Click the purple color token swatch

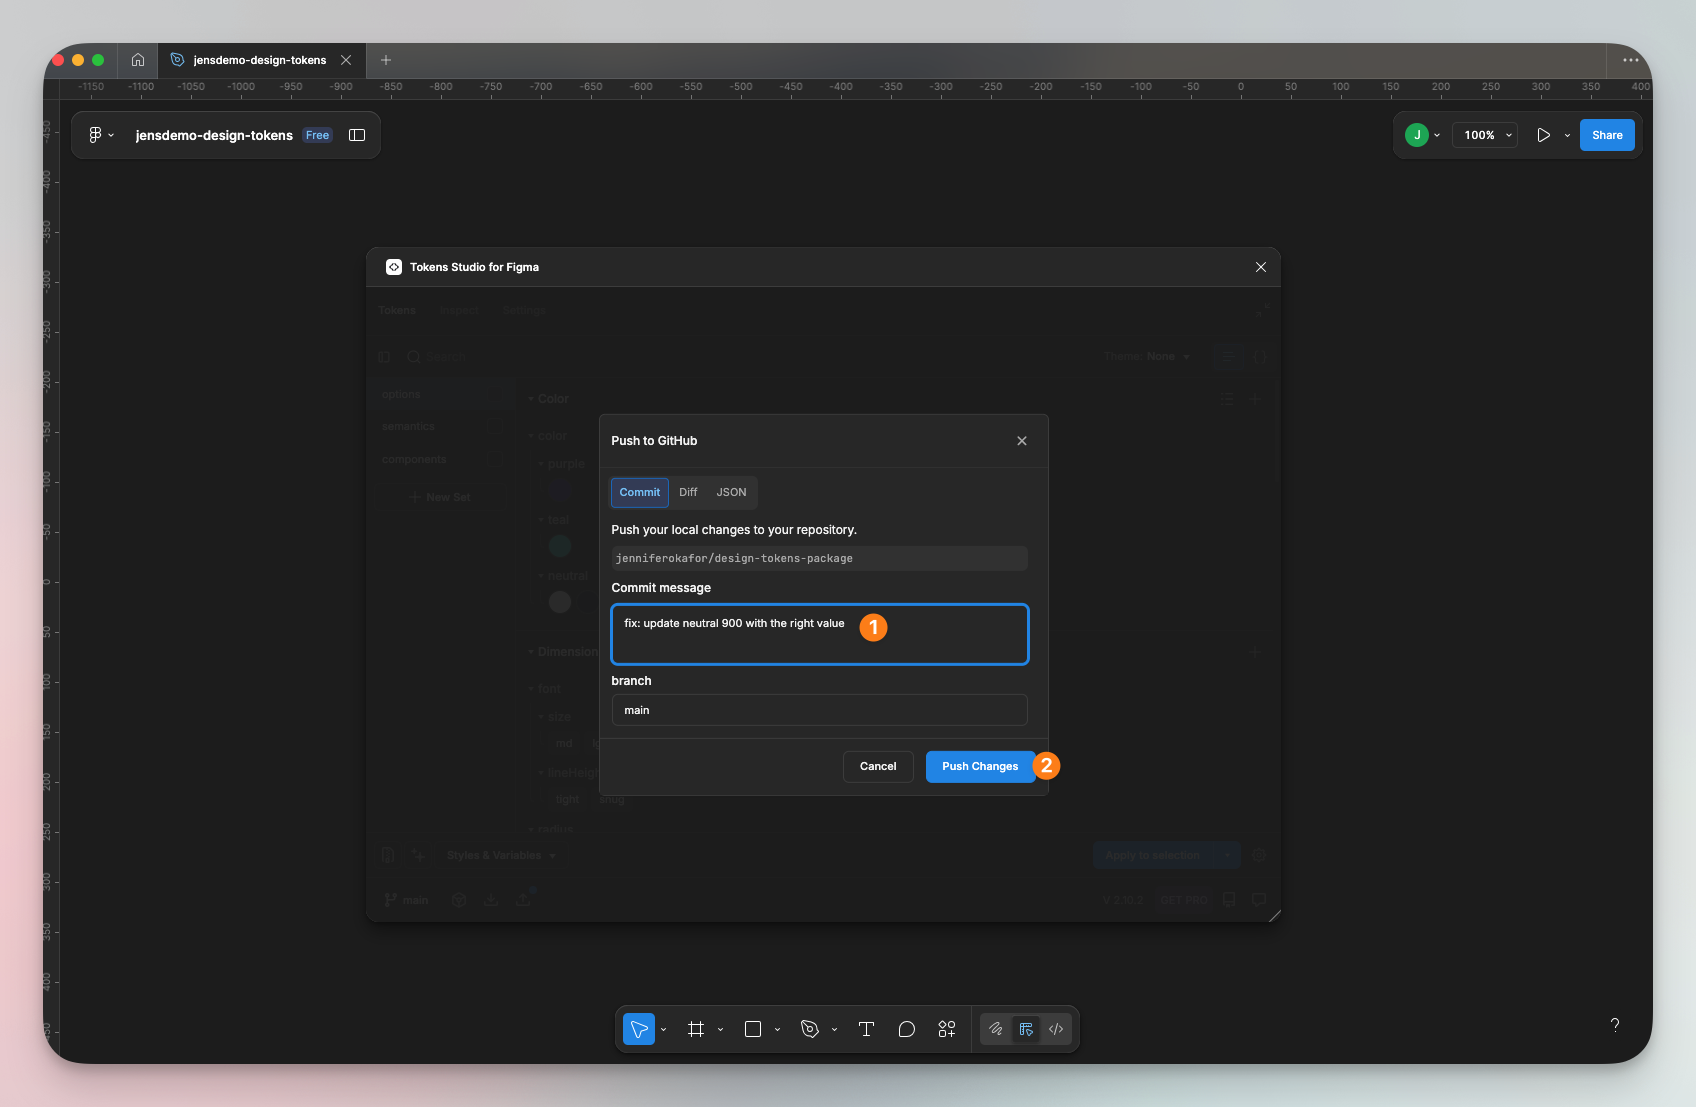point(560,490)
